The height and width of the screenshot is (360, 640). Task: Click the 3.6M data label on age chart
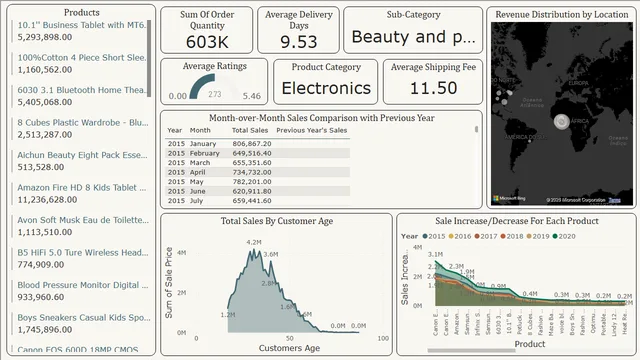(271, 254)
